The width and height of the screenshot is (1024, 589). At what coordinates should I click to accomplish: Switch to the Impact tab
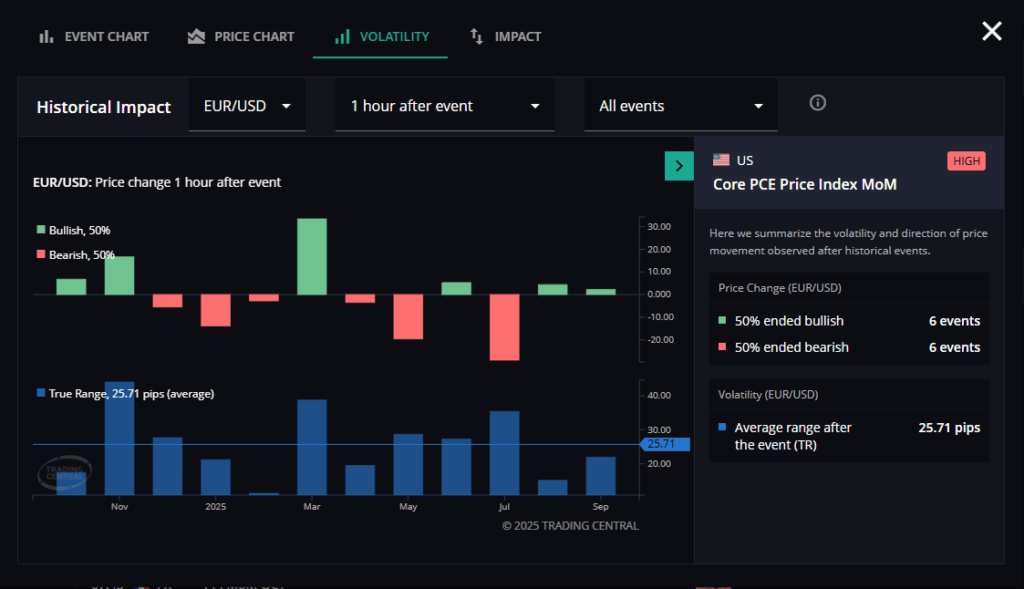pos(517,37)
